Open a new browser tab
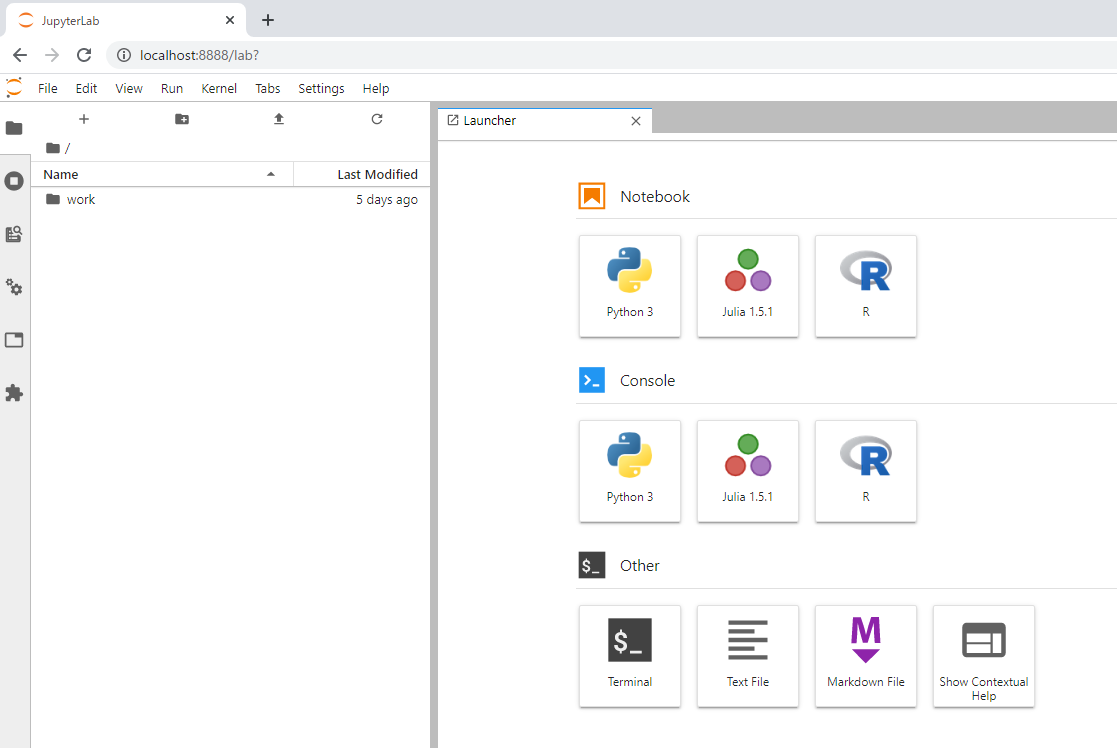This screenshot has width=1117, height=748. (x=268, y=20)
